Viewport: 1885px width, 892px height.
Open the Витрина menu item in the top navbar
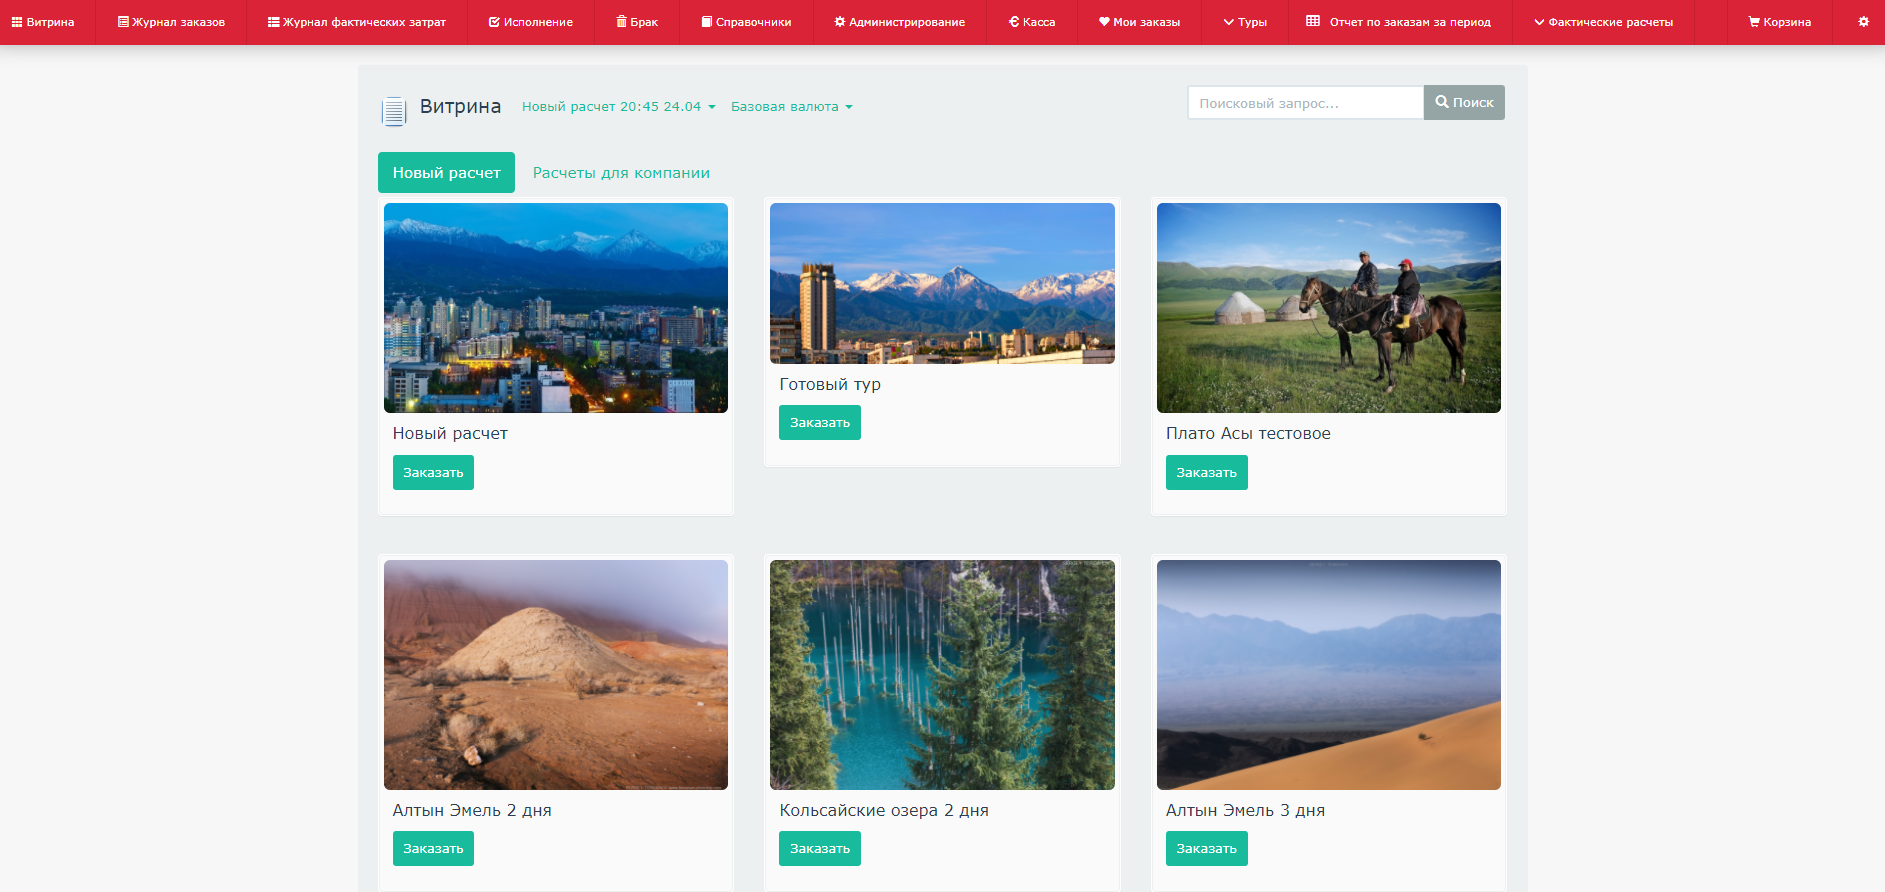pos(43,22)
